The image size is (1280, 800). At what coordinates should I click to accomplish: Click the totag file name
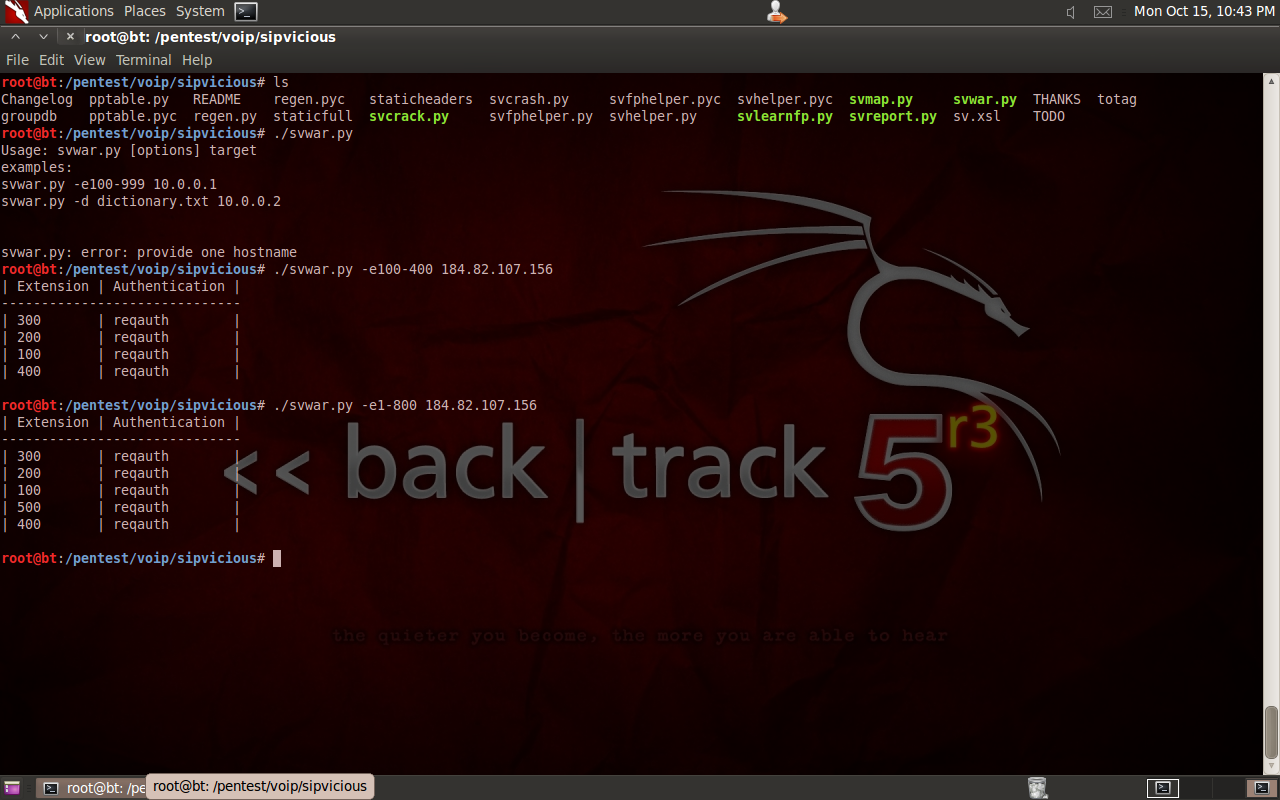coord(1117,99)
